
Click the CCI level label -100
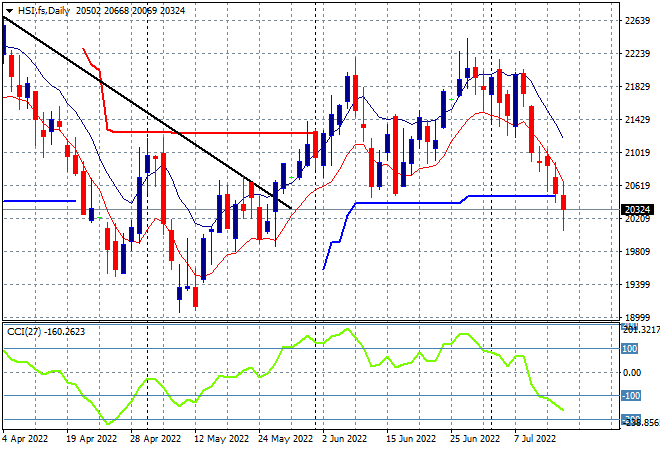coord(631,396)
